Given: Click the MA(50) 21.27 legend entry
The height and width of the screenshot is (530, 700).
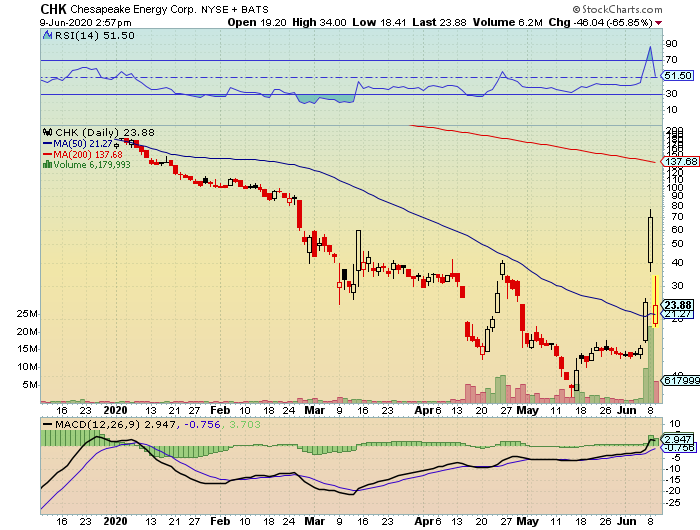Looking at the screenshot, I should (x=78, y=144).
